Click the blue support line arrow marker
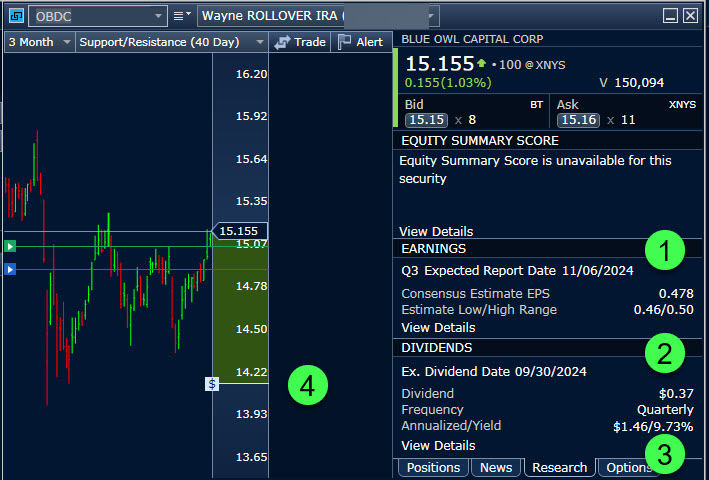Viewport: 709px width, 480px height. pos(11,269)
